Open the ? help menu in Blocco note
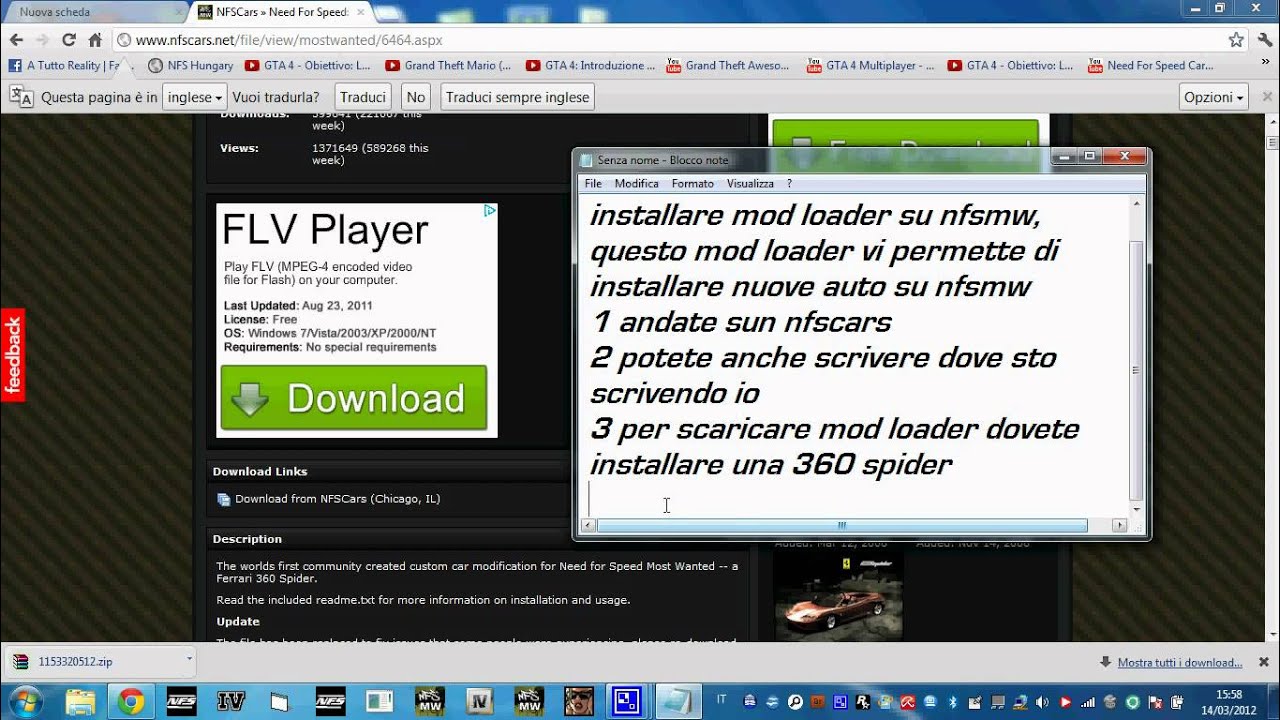Viewport: 1280px width, 720px height. coord(789,184)
